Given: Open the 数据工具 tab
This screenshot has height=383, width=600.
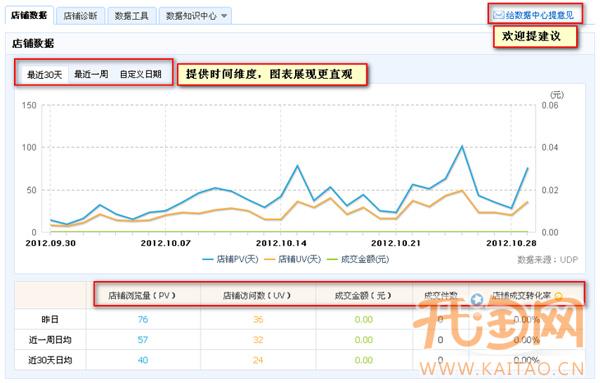Looking at the screenshot, I should 132,16.
